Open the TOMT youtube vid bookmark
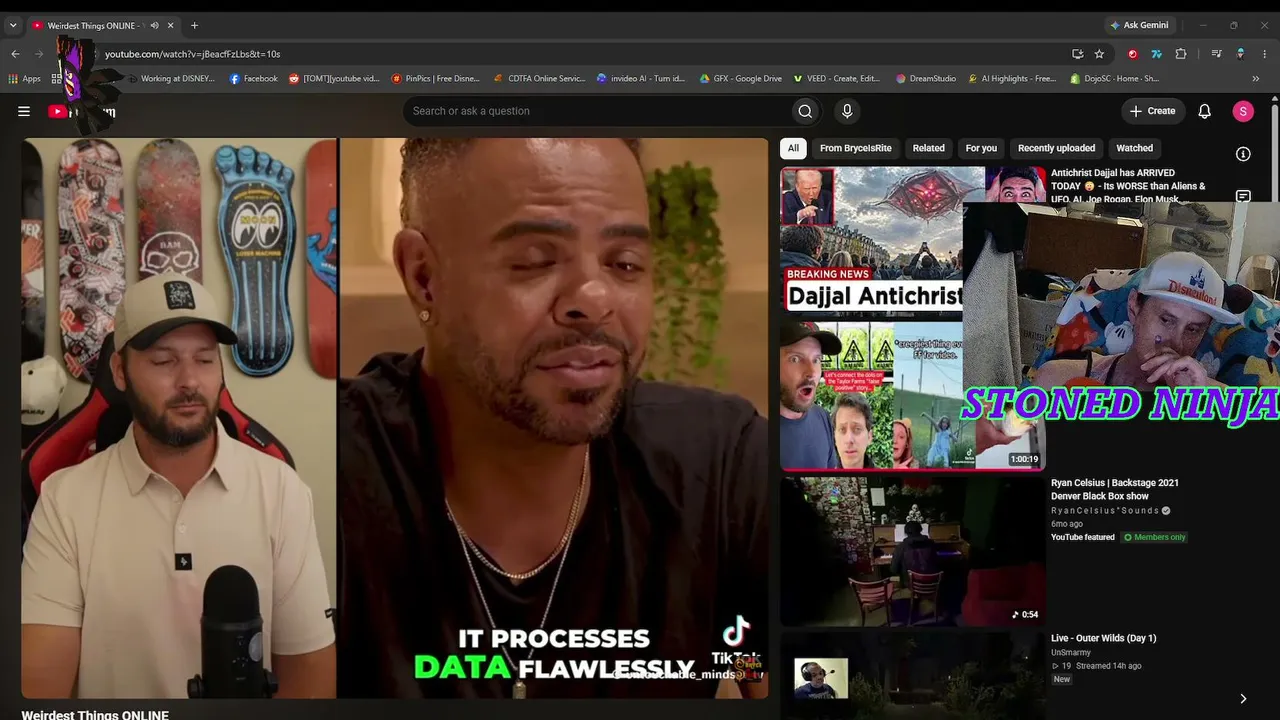 coord(334,78)
